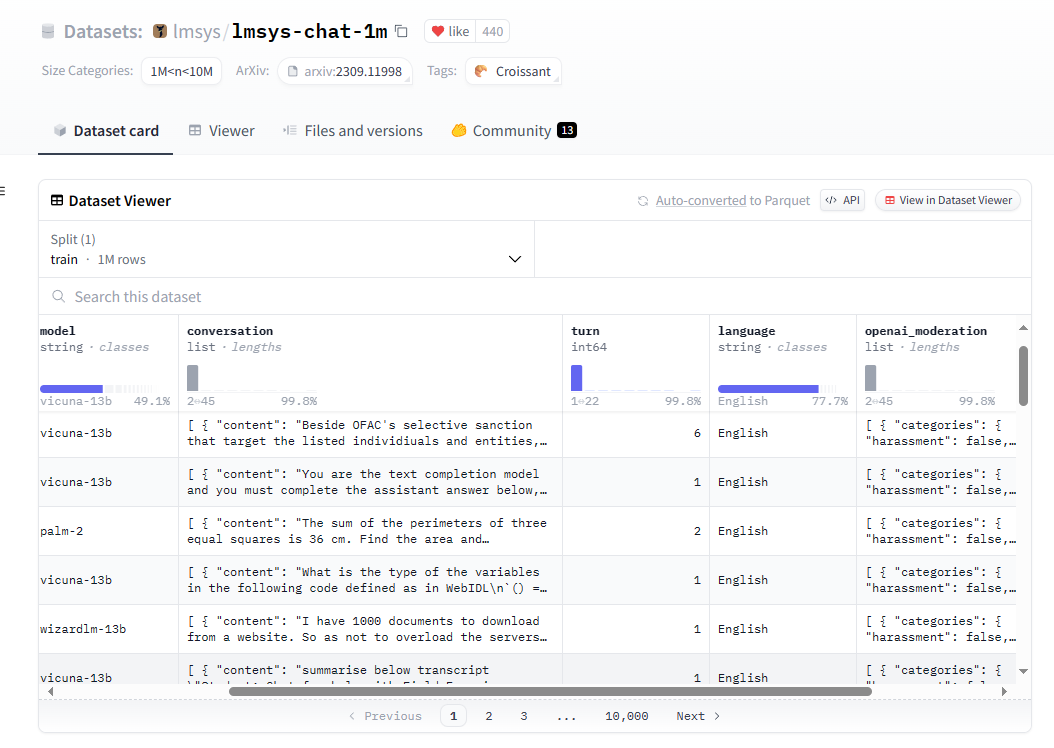Click the WebIDL conversation cell
The width and height of the screenshot is (1054, 748).
pyautogui.click(x=370, y=580)
